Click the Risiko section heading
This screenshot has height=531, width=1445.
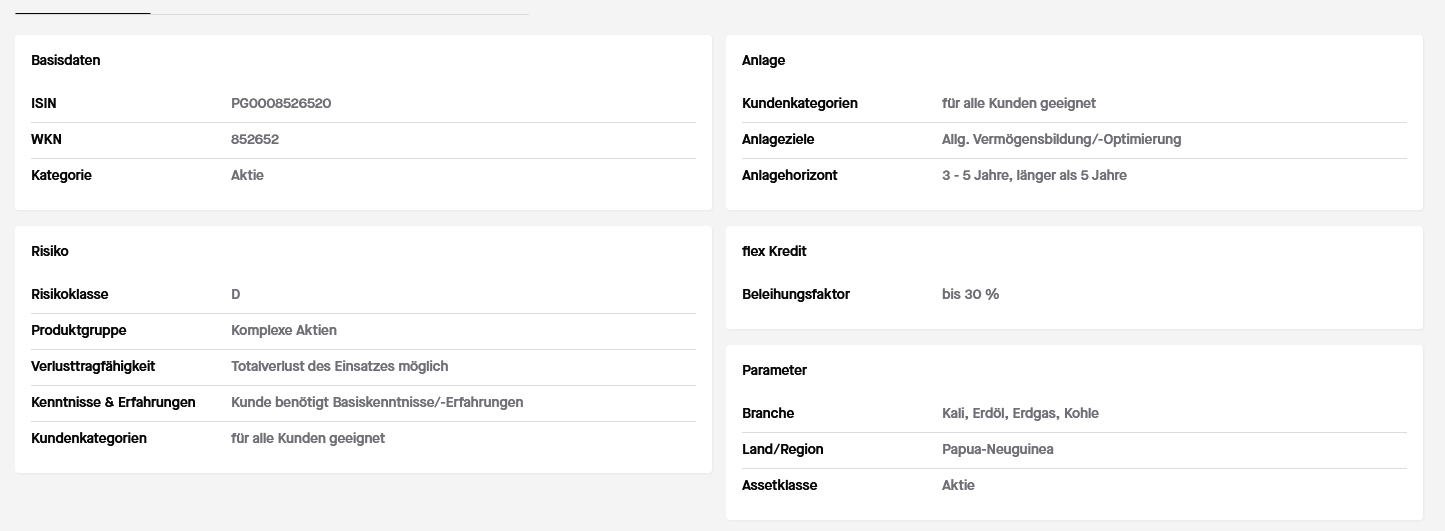coord(50,251)
